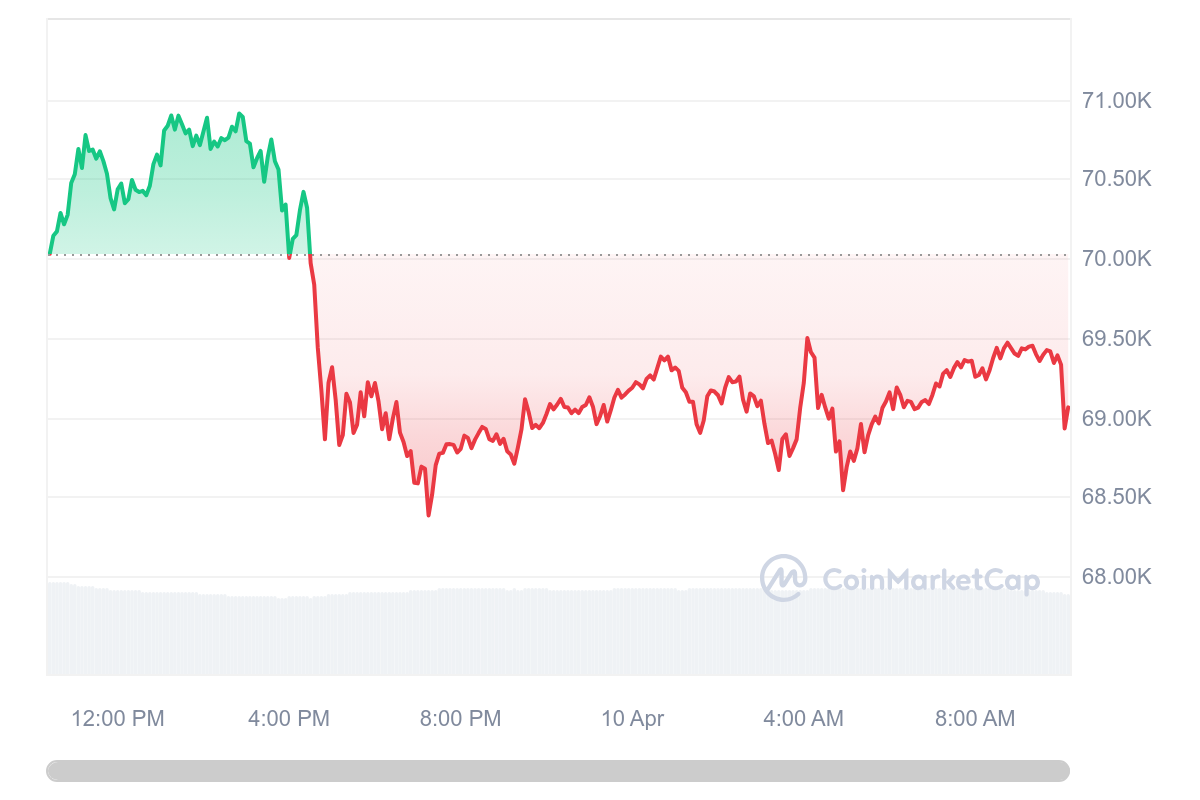Click the 12:00 PM time axis label
This screenshot has height=800, width=1200.
[118, 718]
